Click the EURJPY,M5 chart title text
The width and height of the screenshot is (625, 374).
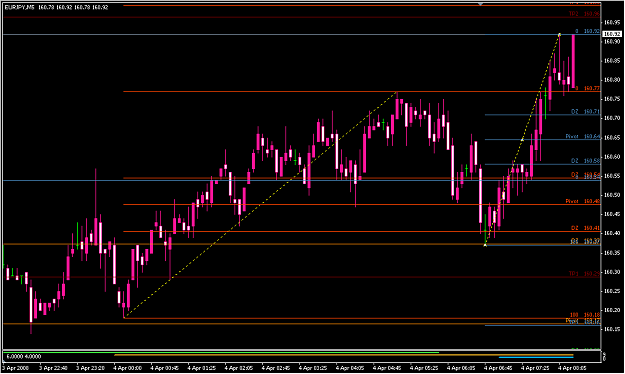pos(20,7)
